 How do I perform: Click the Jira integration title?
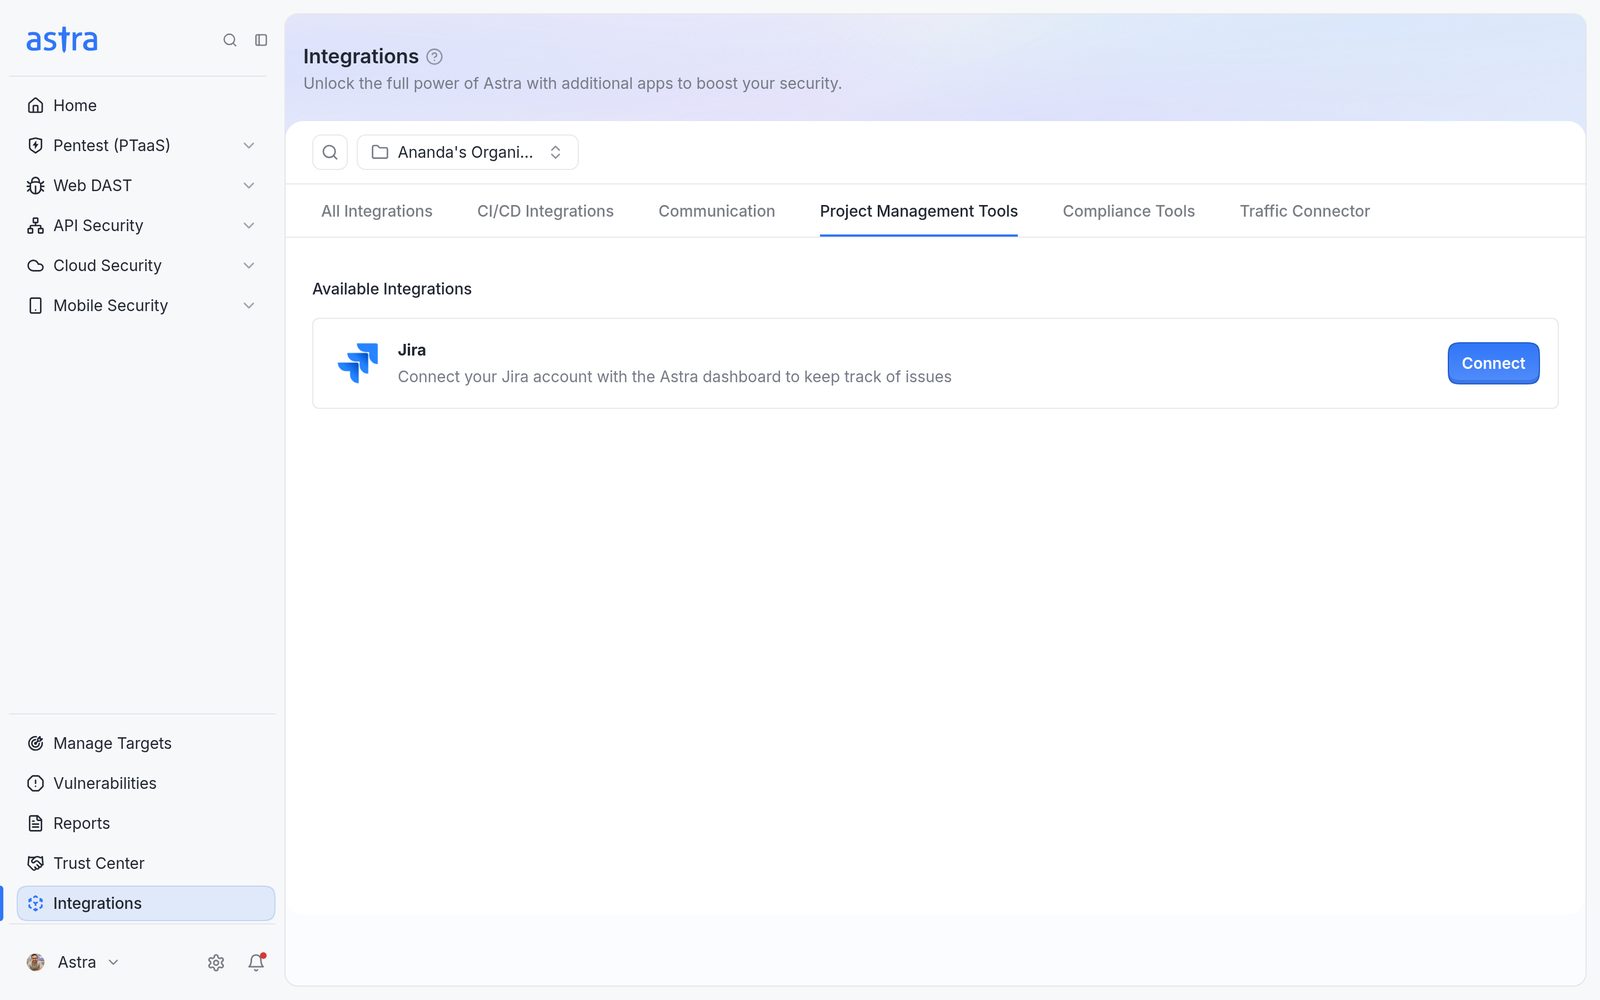[x=412, y=350]
